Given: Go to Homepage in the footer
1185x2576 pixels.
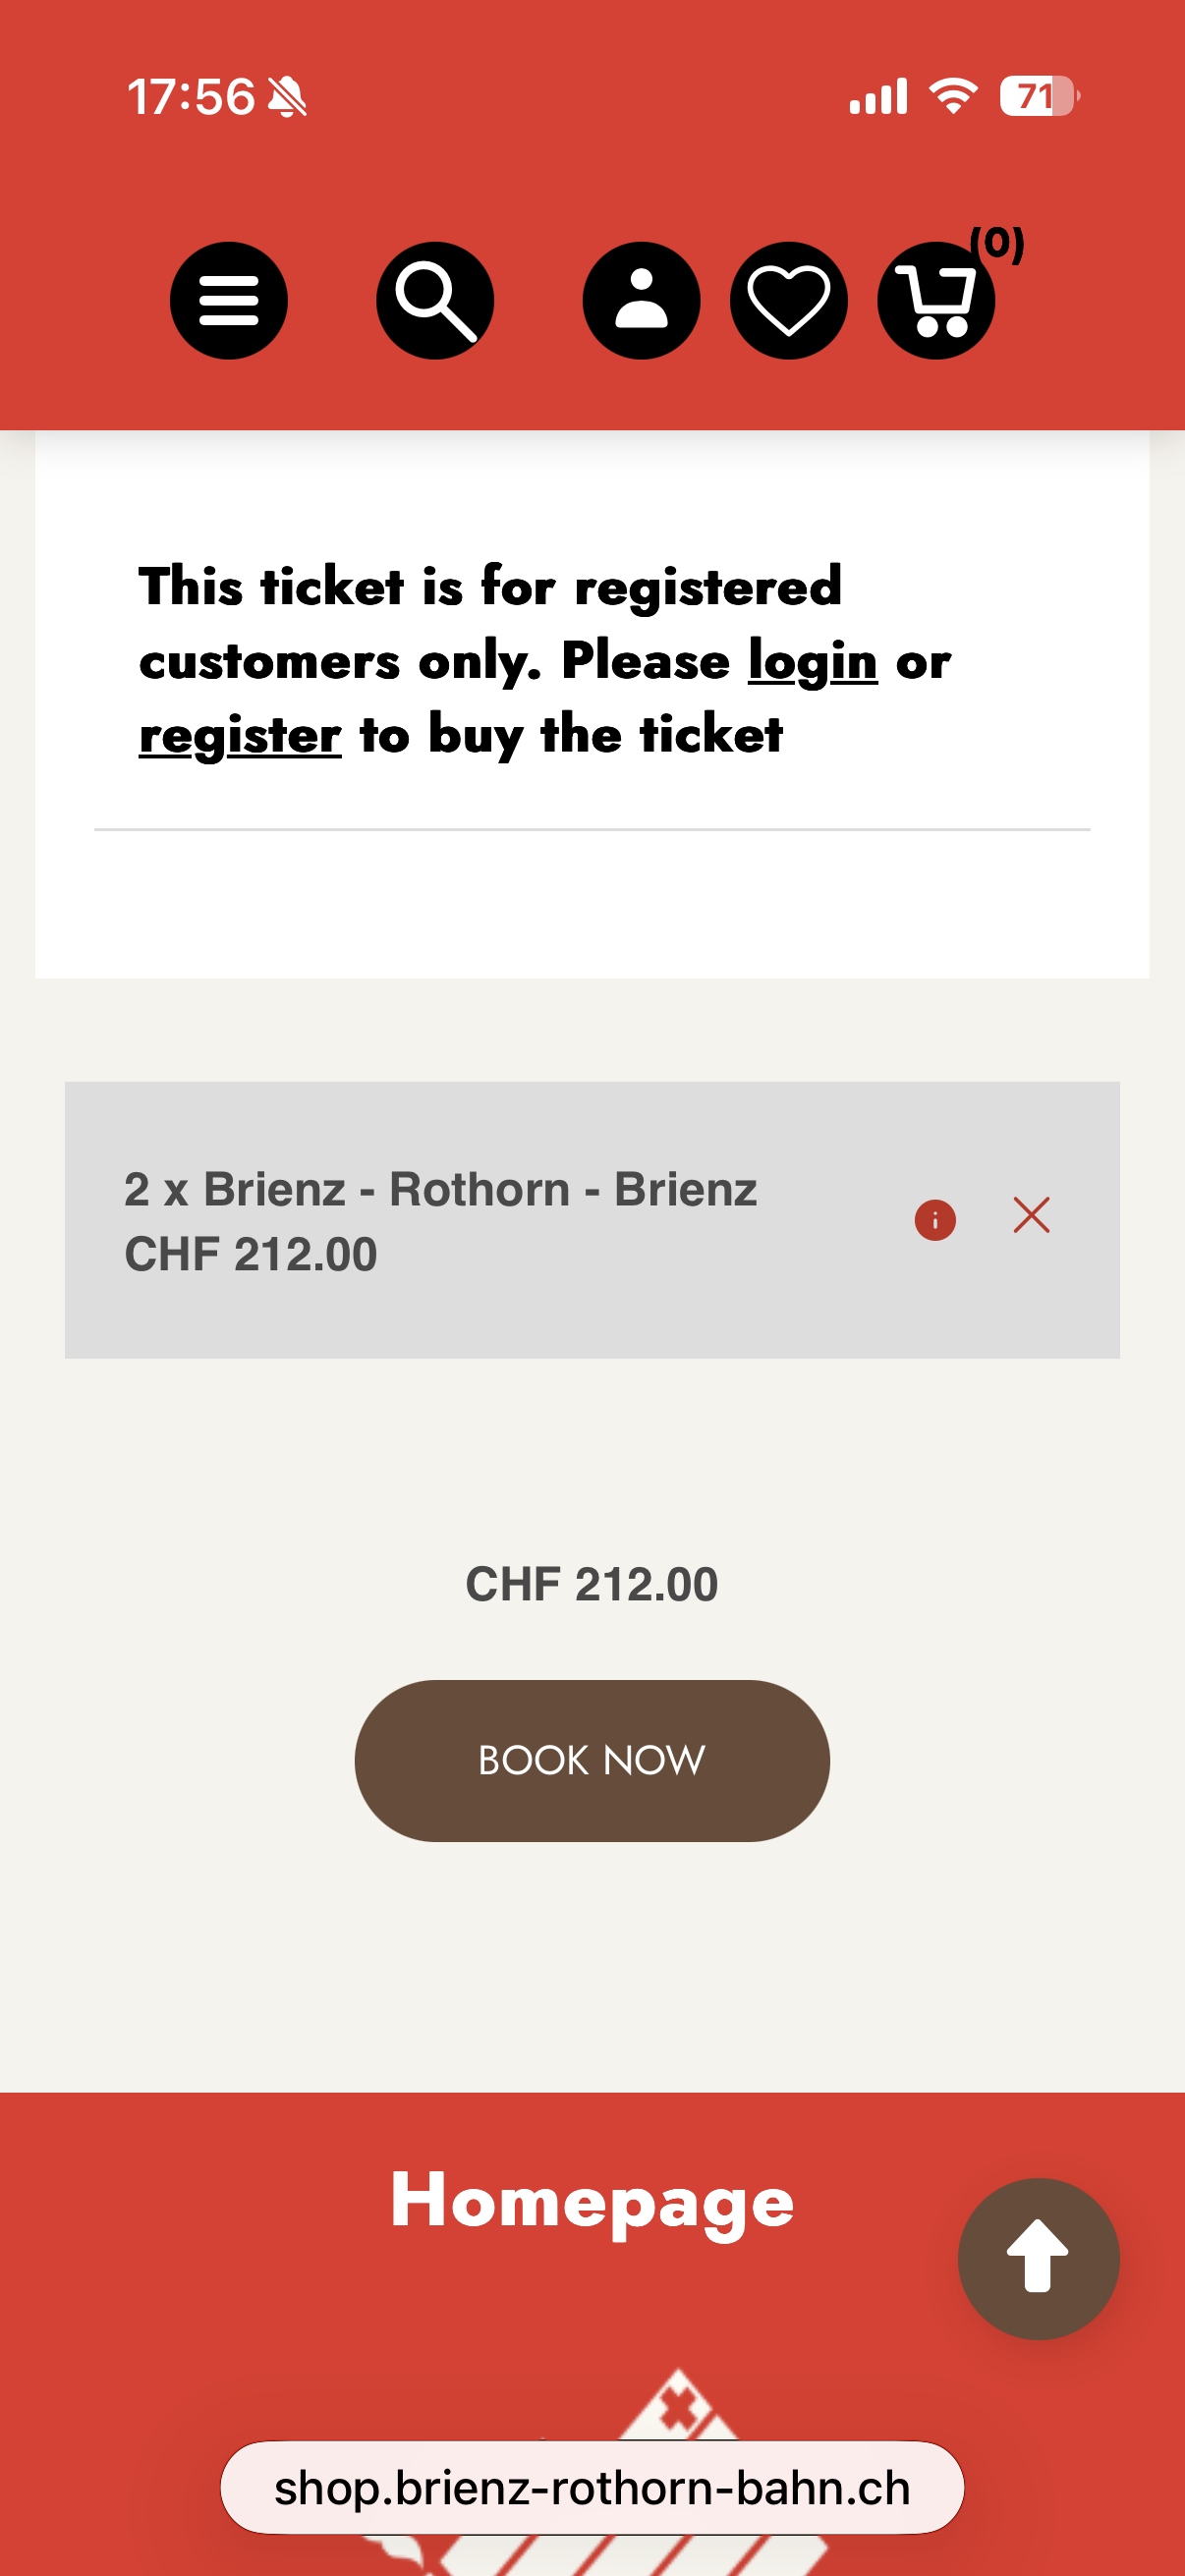Looking at the screenshot, I should tap(592, 2200).
